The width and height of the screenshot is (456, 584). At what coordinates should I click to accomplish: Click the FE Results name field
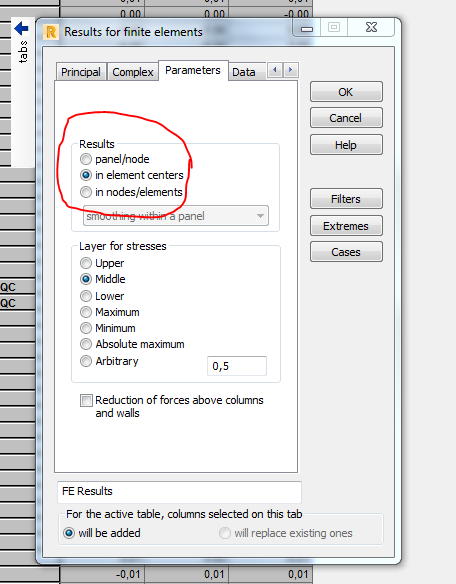click(179, 492)
